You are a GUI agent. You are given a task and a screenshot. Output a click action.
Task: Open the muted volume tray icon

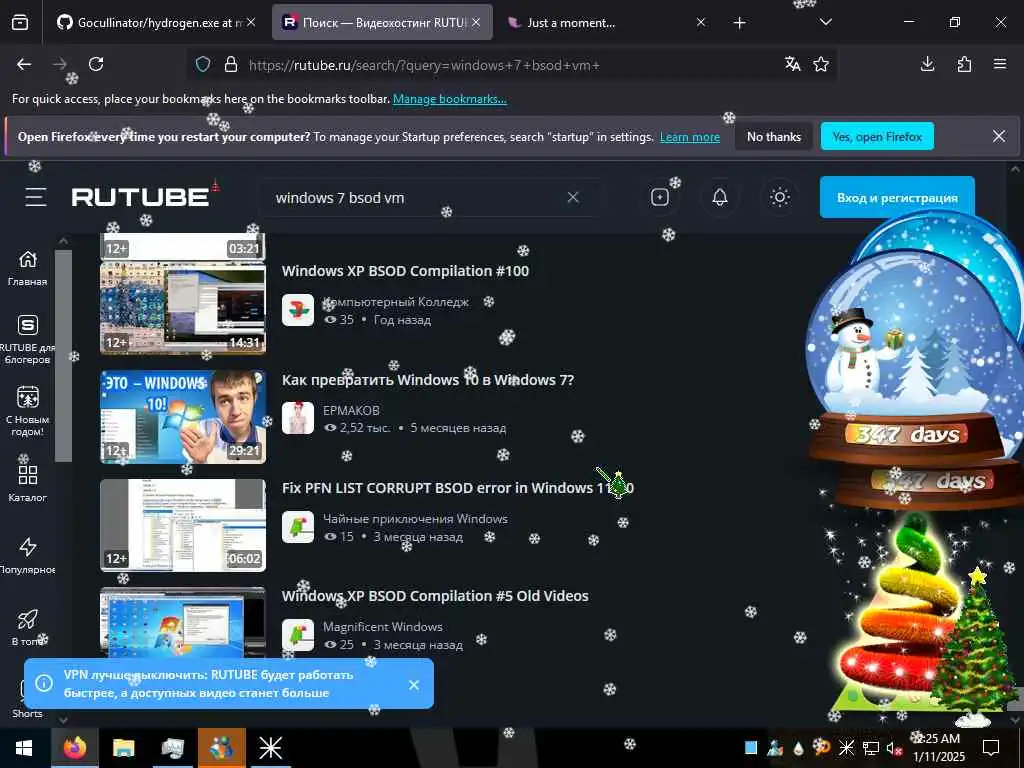[893, 748]
